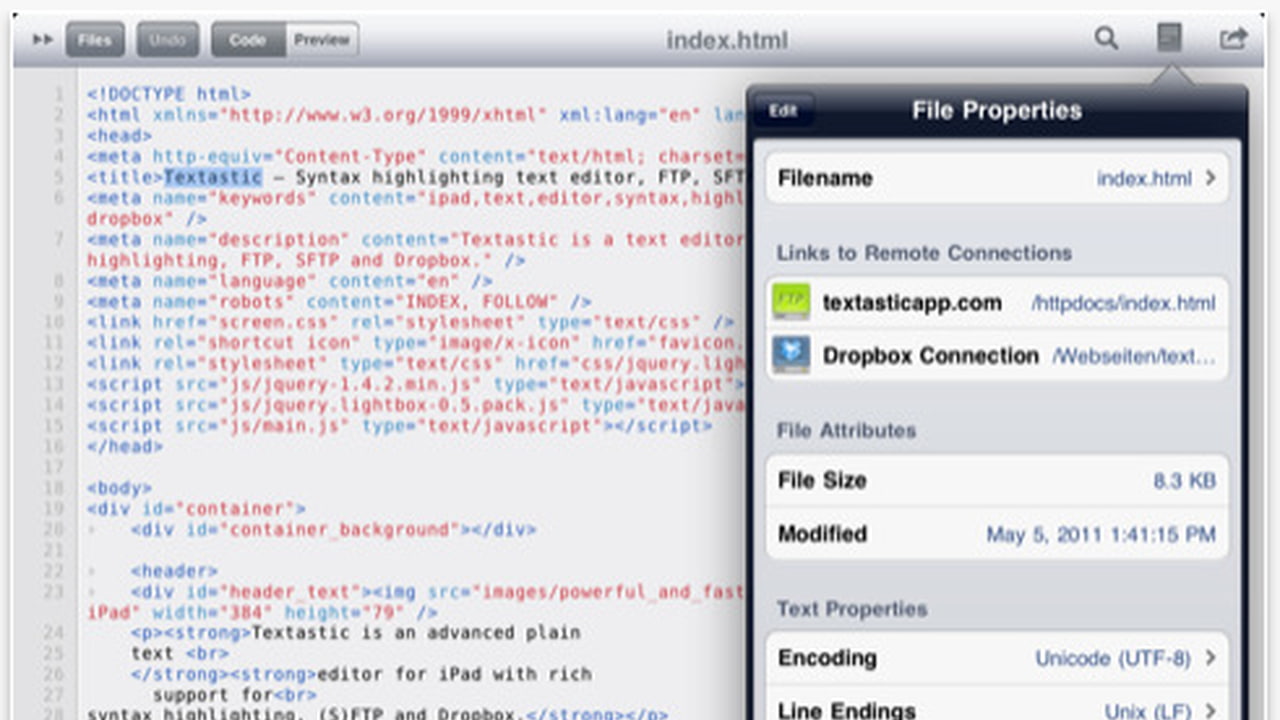Image resolution: width=1280 pixels, height=720 pixels.
Task: Tap the index.html title in toolbar
Action: (x=727, y=40)
